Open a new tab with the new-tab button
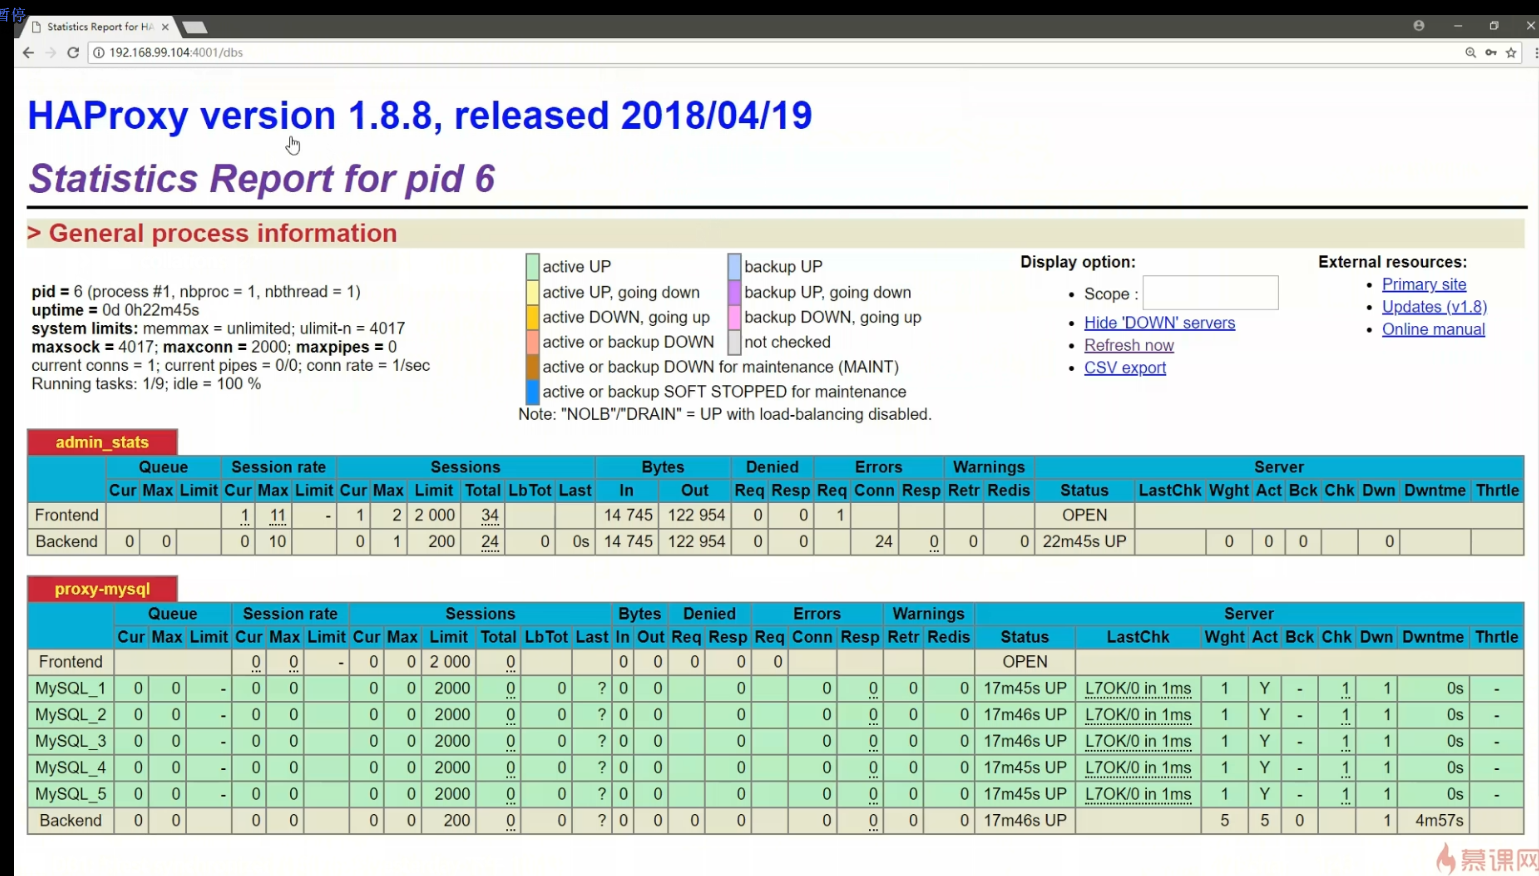1539x876 pixels. [195, 27]
